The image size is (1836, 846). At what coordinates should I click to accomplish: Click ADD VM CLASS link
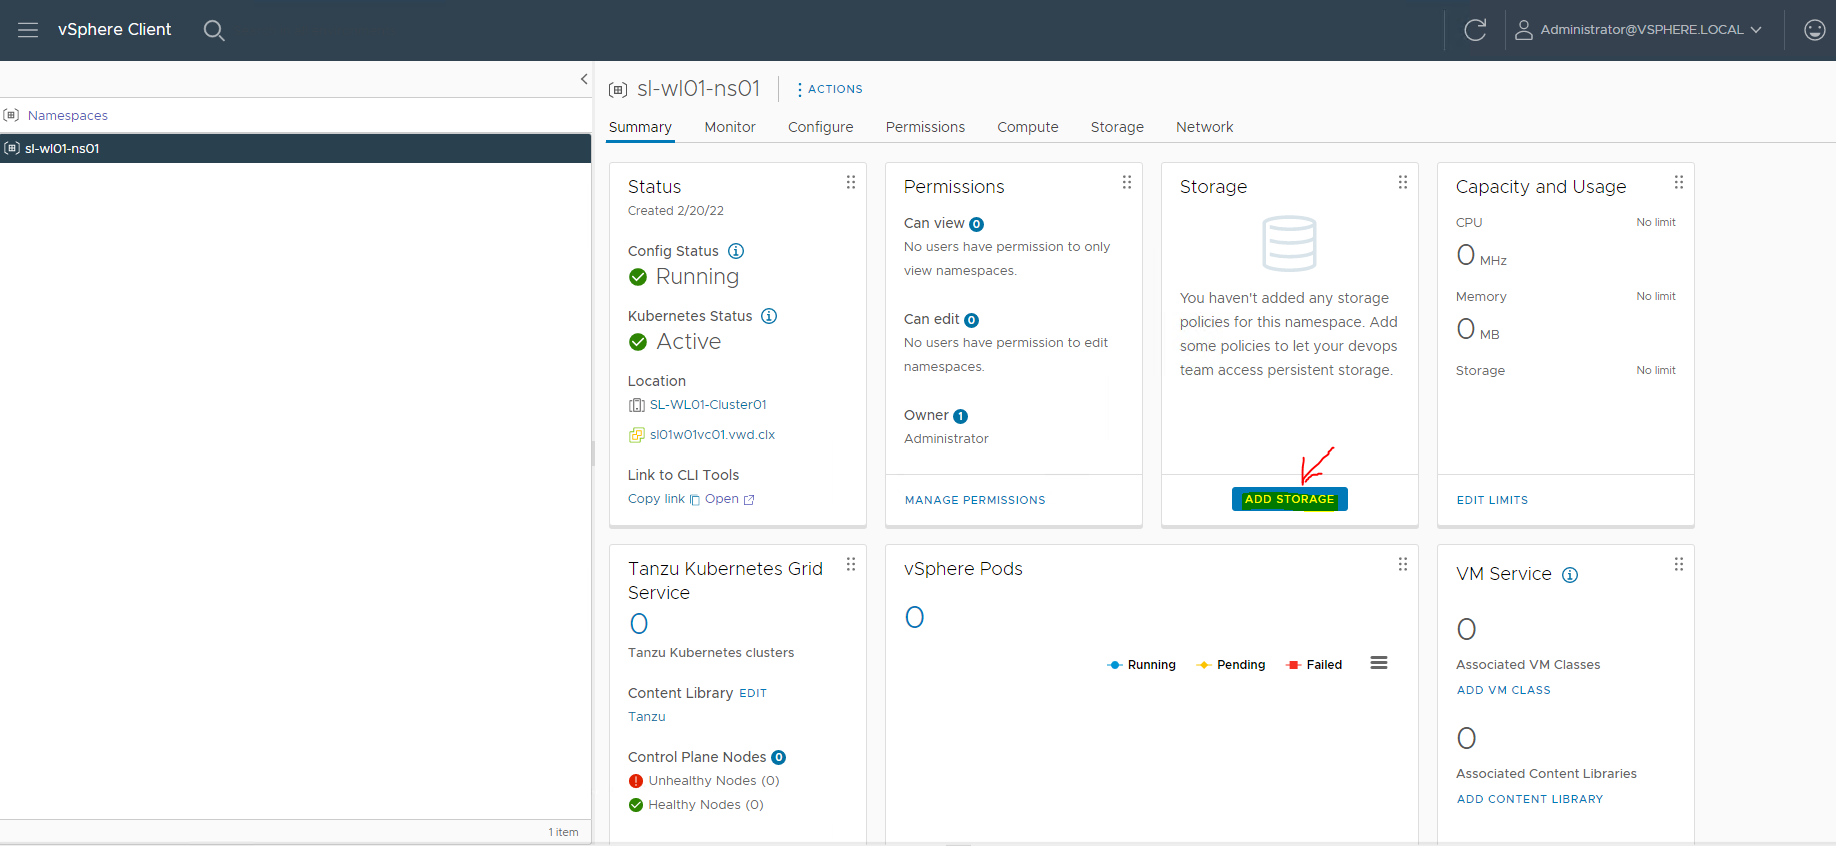(1504, 690)
